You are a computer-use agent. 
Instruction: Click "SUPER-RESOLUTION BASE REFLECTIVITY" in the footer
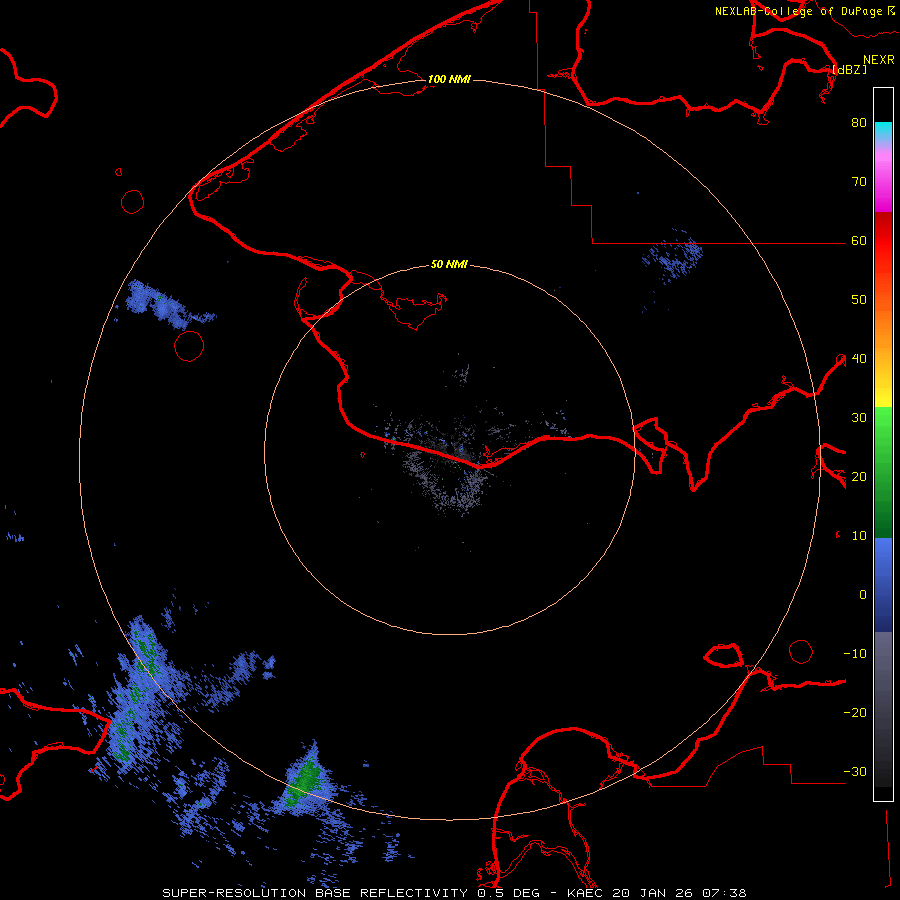[x=315, y=893]
